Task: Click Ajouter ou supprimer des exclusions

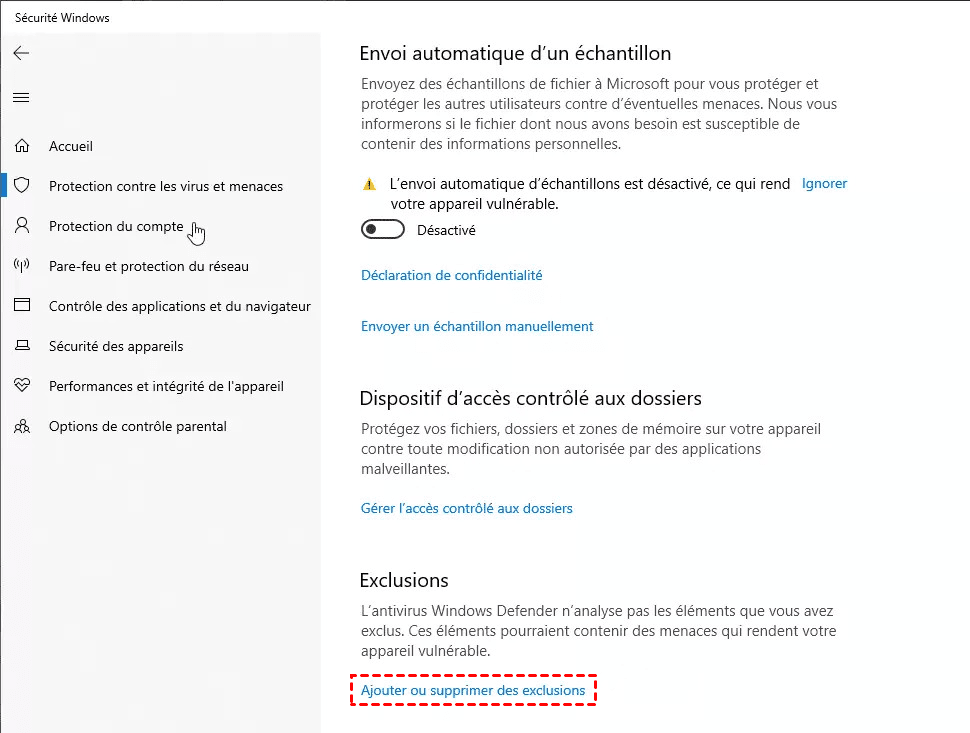Action: 473,690
